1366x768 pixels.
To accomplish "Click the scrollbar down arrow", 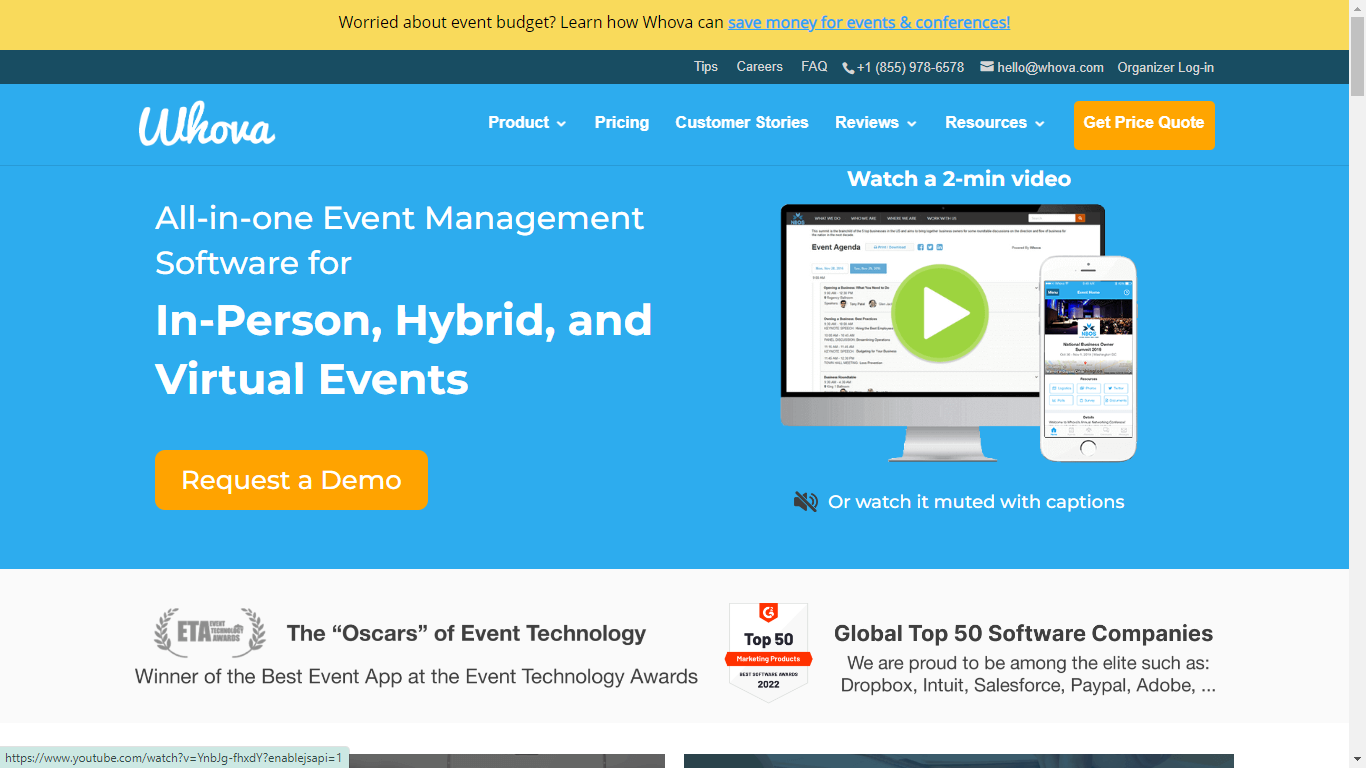I will (x=1357, y=759).
